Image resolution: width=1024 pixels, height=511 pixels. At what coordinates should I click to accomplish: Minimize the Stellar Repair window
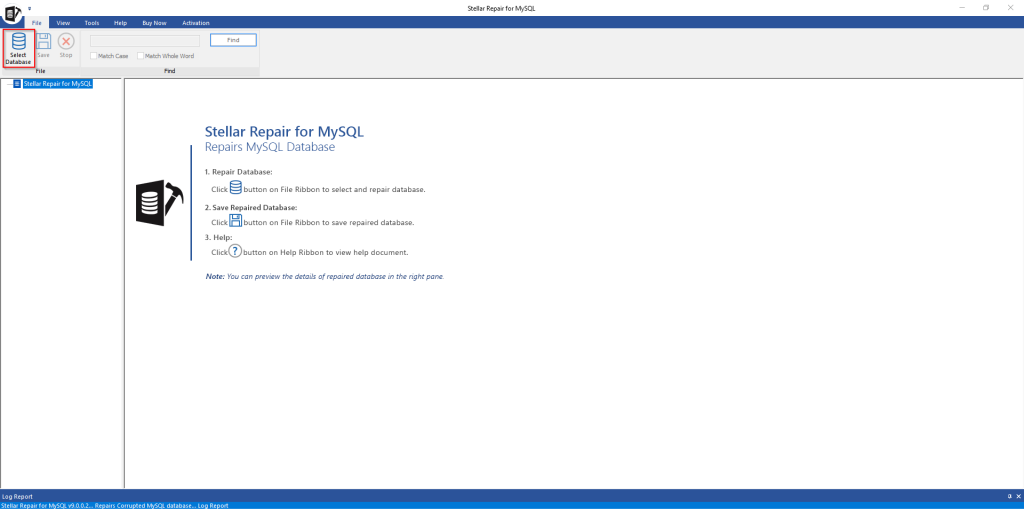coord(963,8)
